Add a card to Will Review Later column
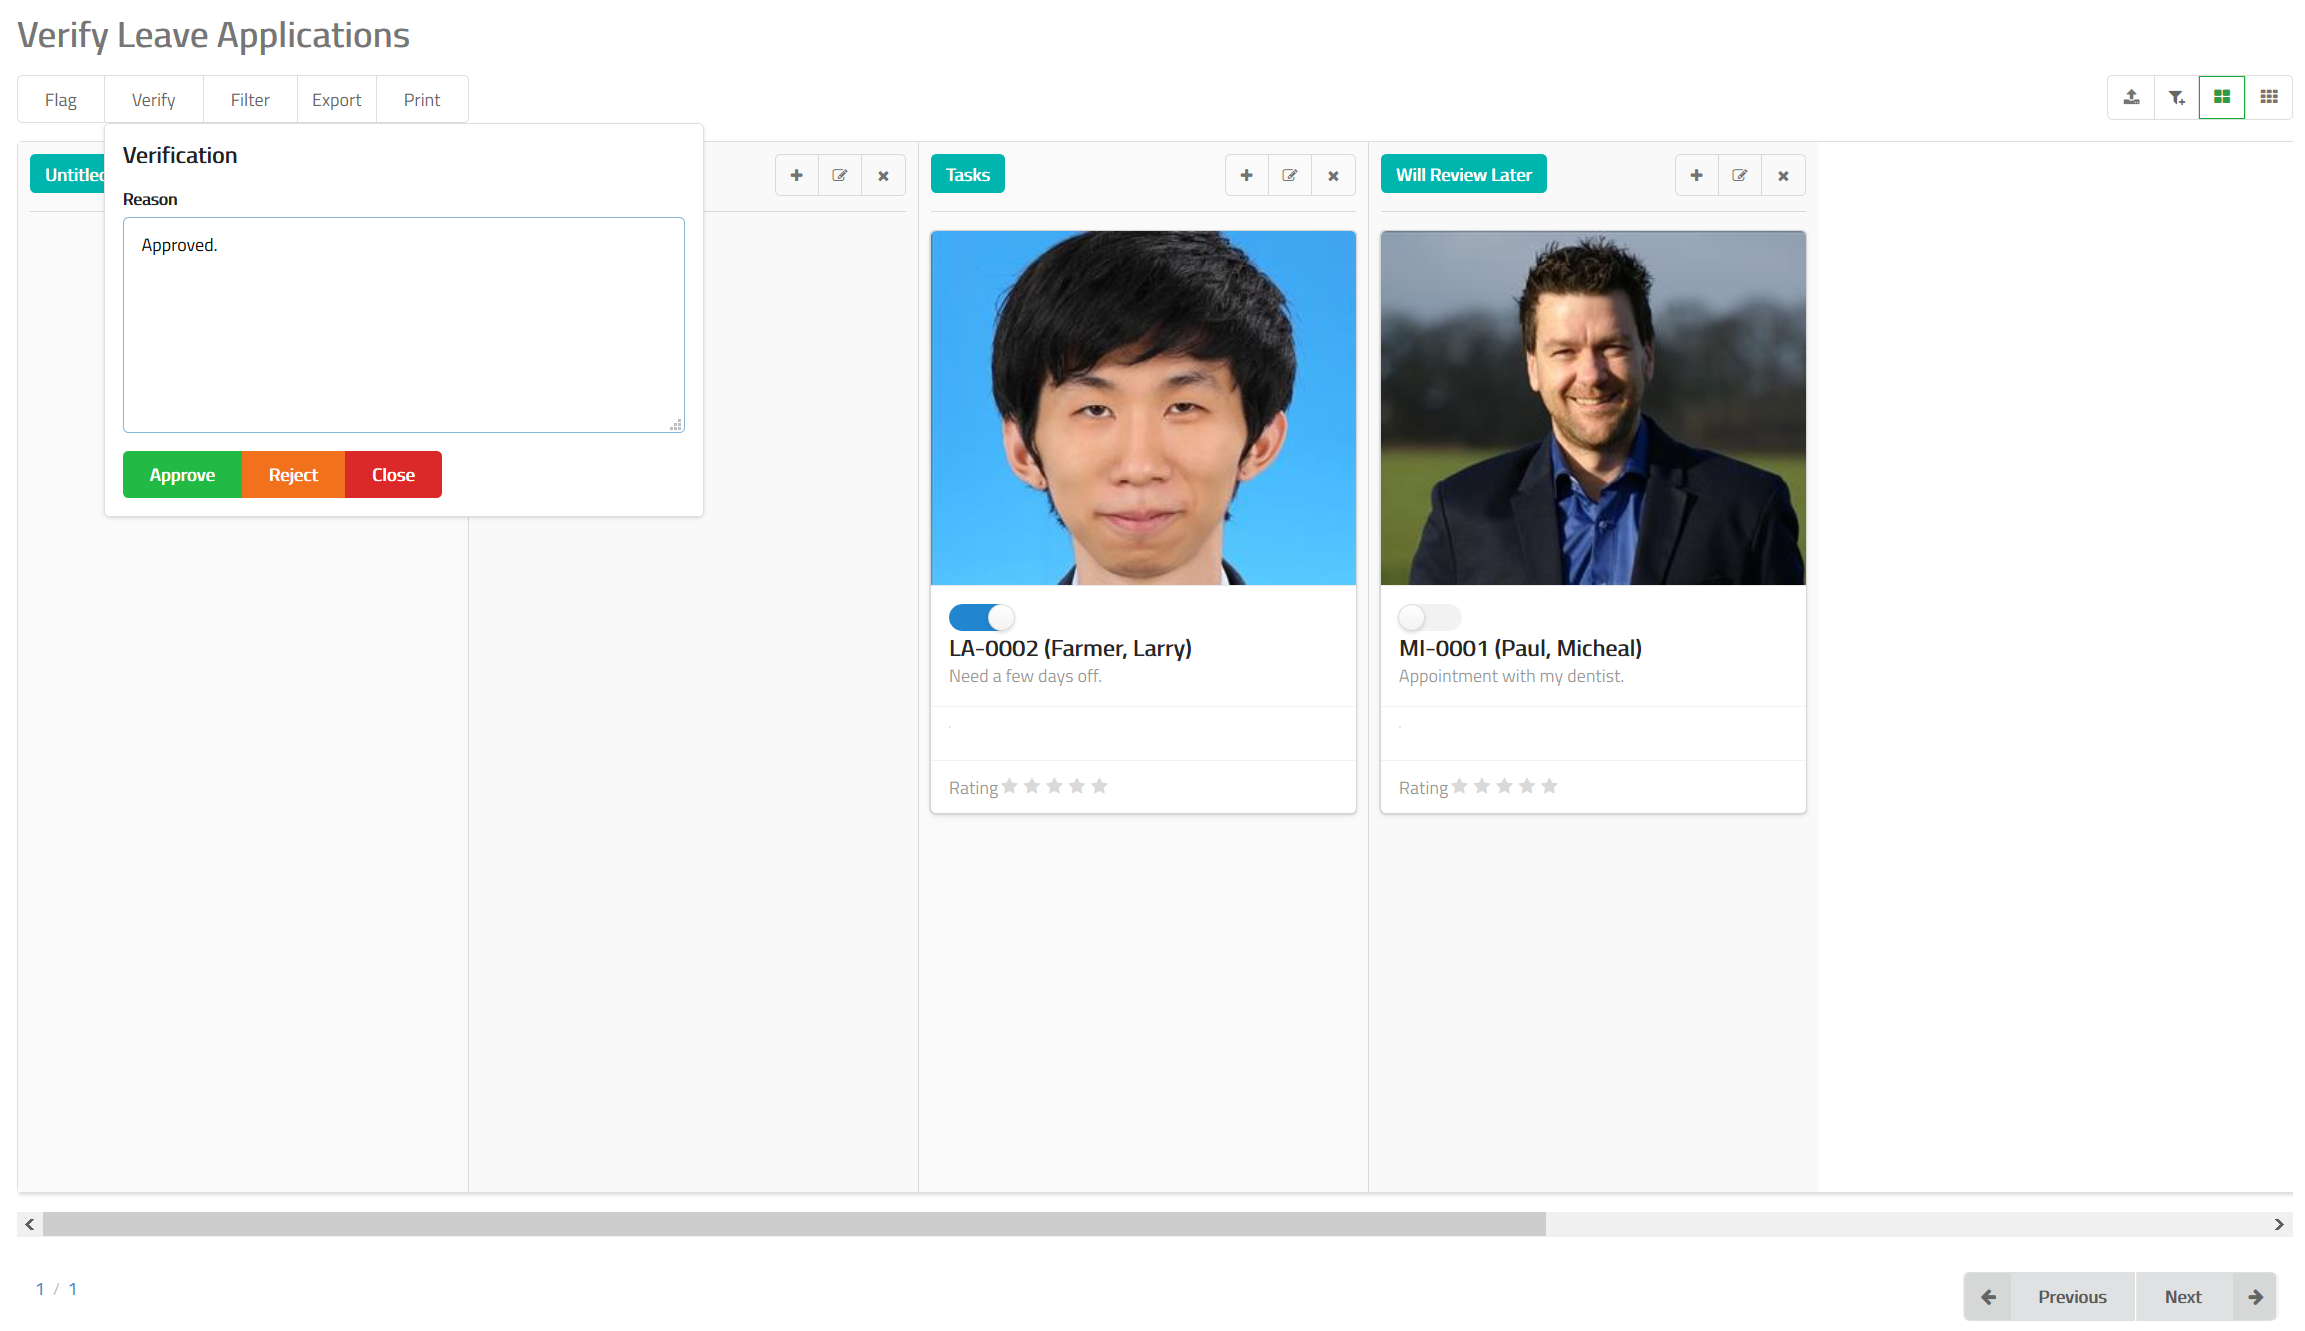 click(x=1696, y=175)
